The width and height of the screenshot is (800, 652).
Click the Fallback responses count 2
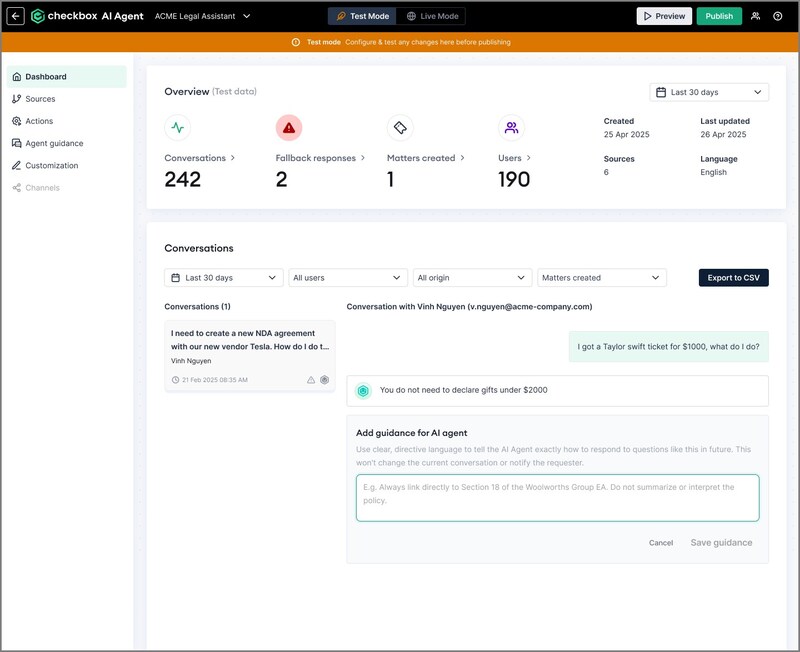(282, 180)
